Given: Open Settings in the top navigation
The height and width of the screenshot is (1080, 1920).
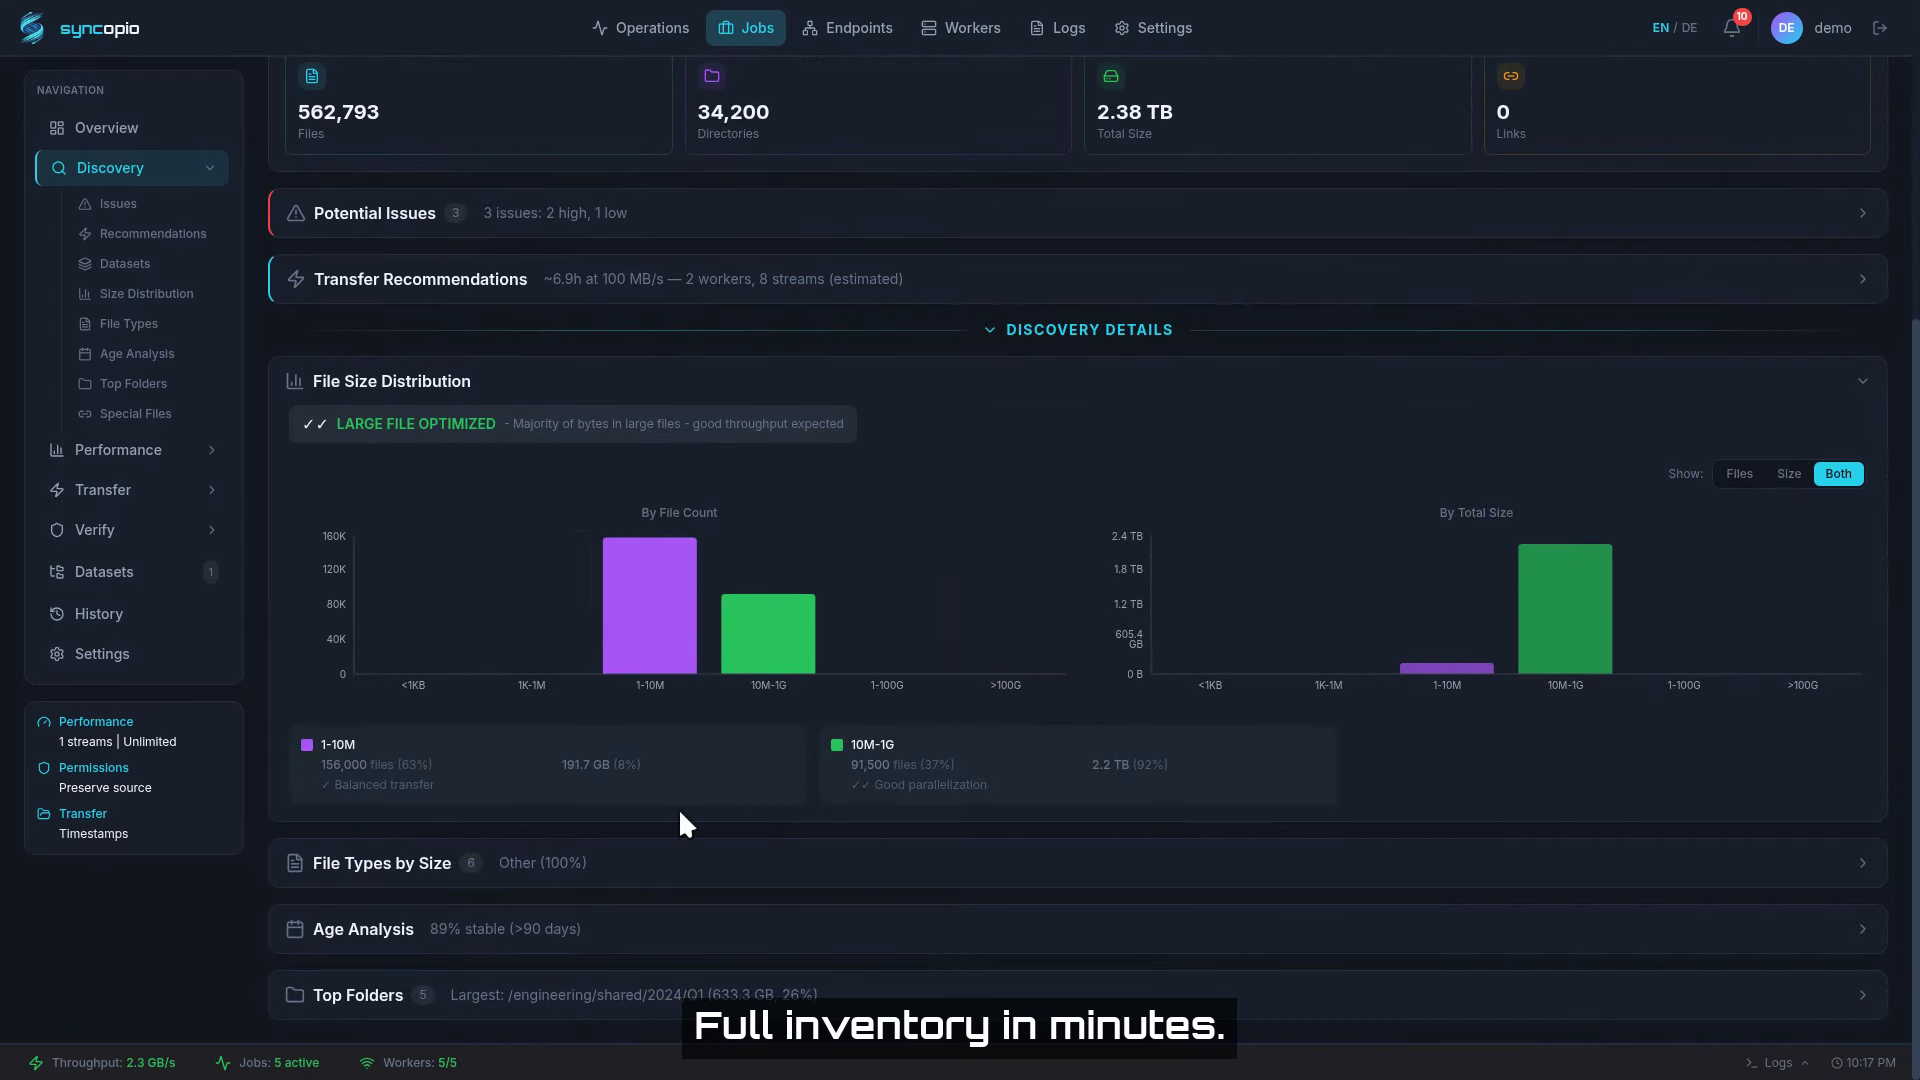Looking at the screenshot, I should tap(1153, 28).
